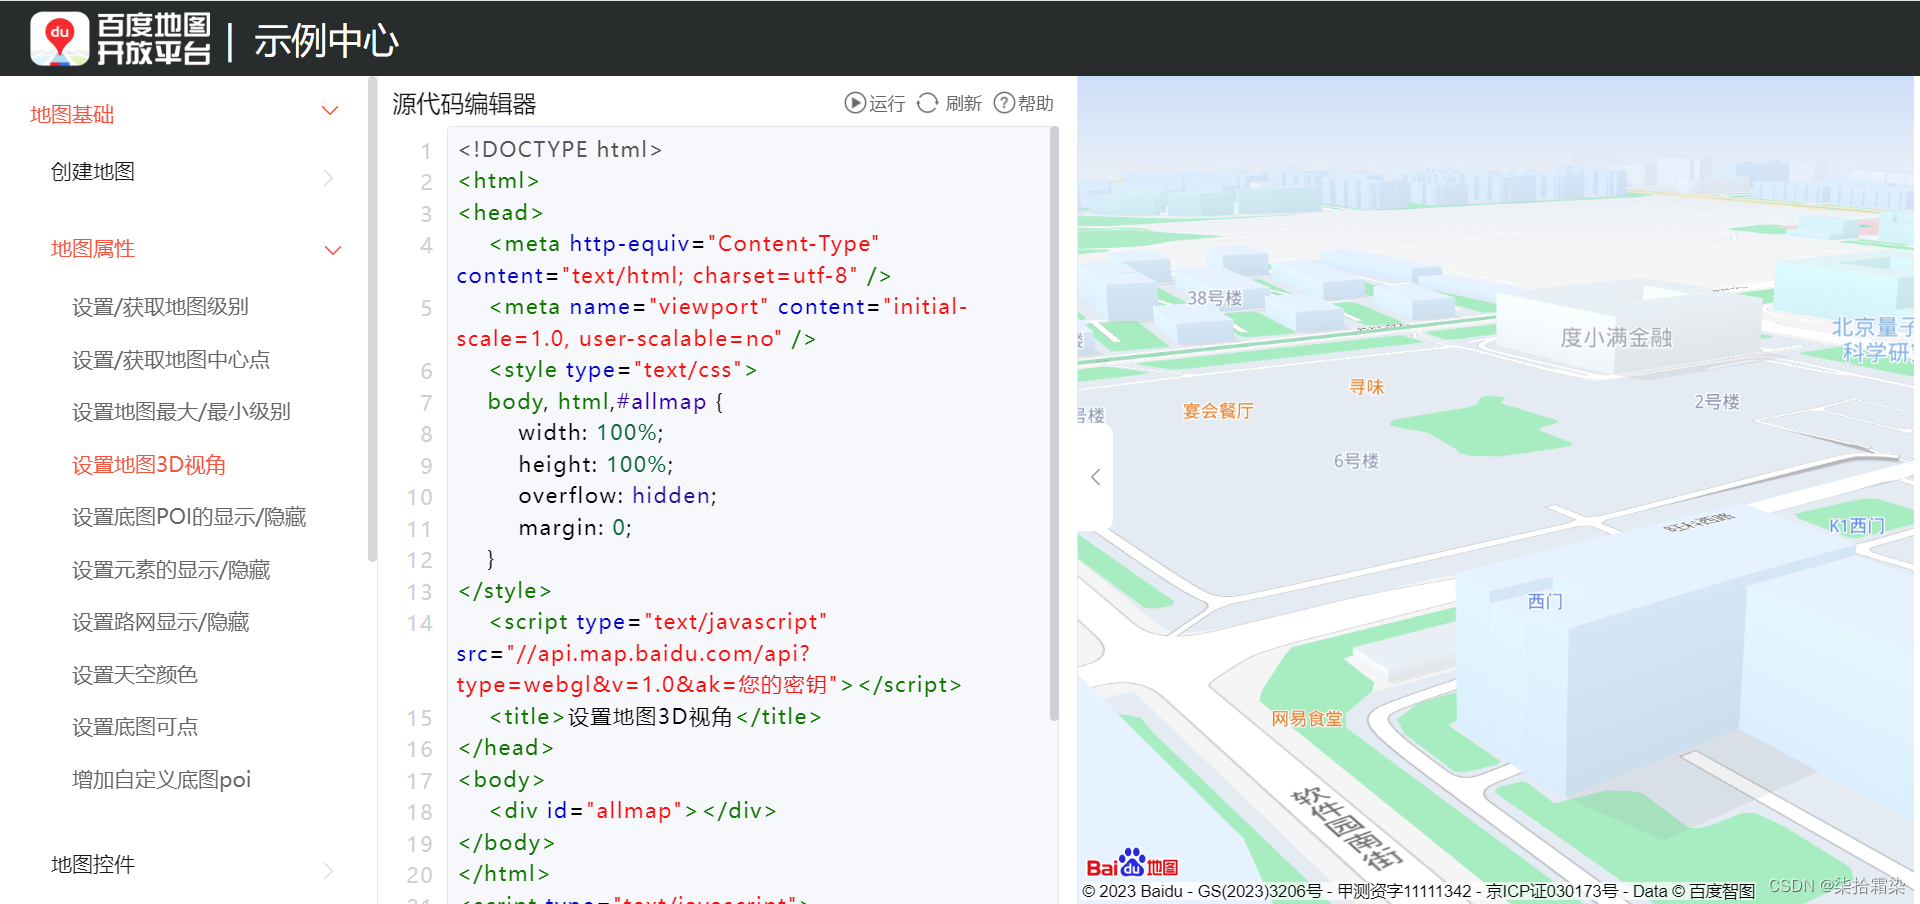Click the sidebar menu vertical scrollbar
This screenshot has width=1920, height=904.
click(x=373, y=320)
